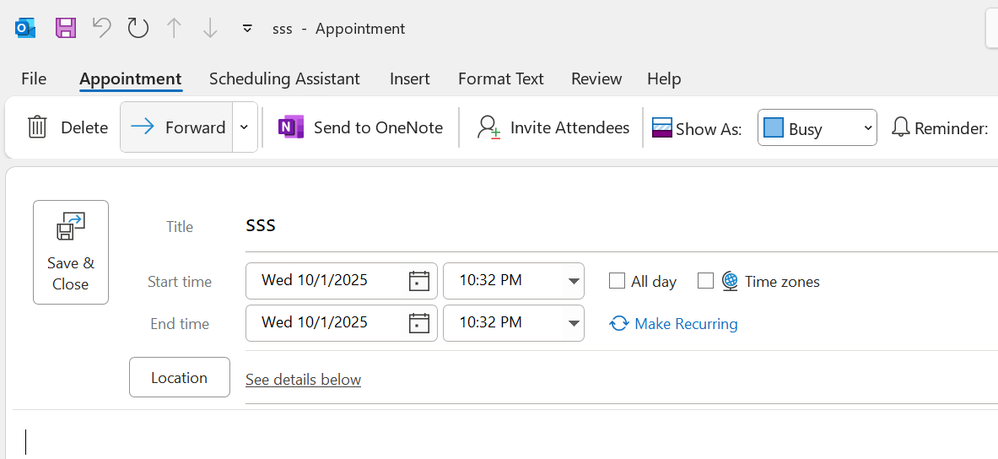Click Send to OneNote icon
The width and height of the screenshot is (998, 459).
pyautogui.click(x=291, y=127)
